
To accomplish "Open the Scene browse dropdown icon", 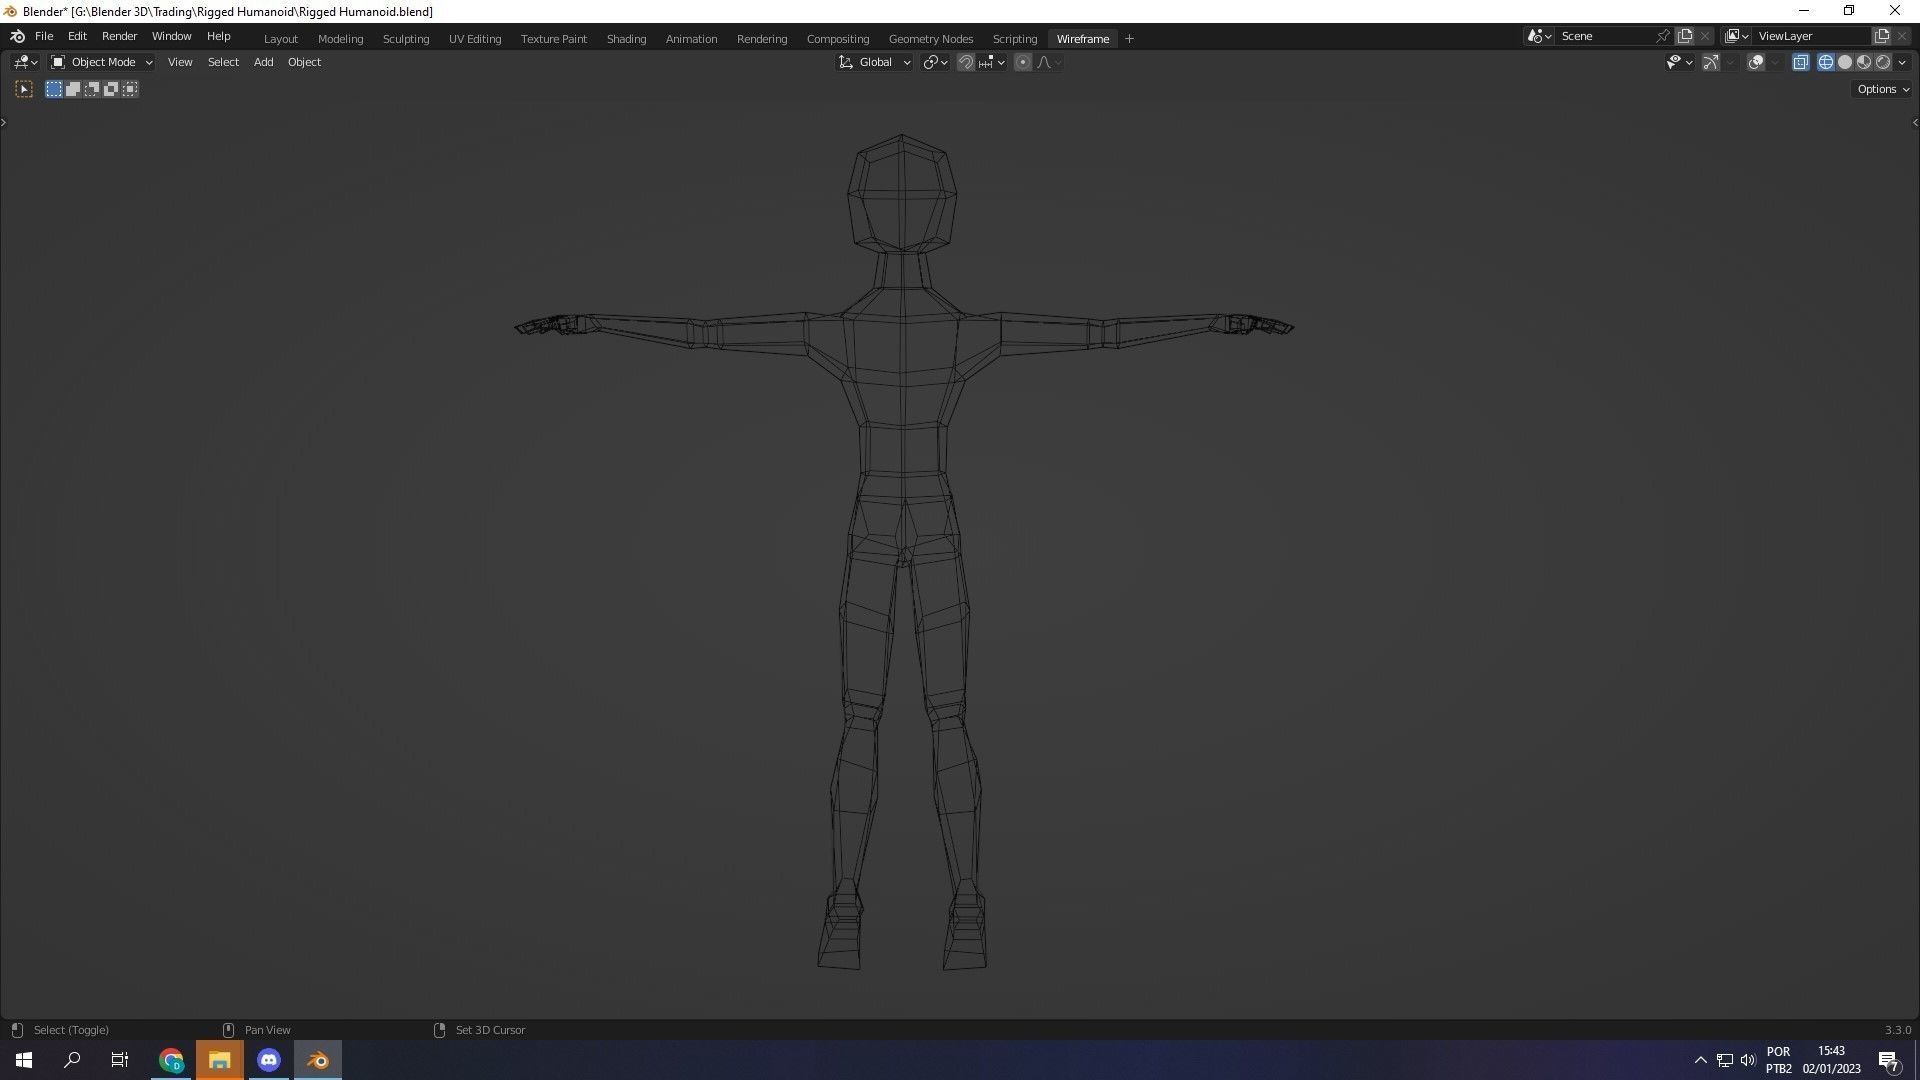I will (1539, 36).
